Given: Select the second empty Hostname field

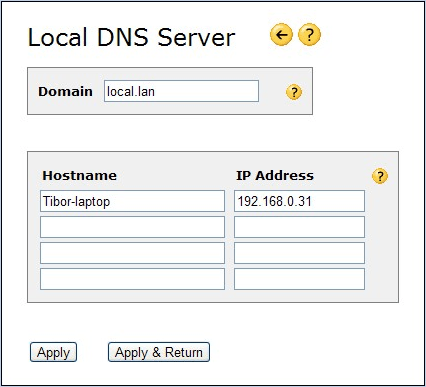Looking at the screenshot, I should (x=132, y=253).
